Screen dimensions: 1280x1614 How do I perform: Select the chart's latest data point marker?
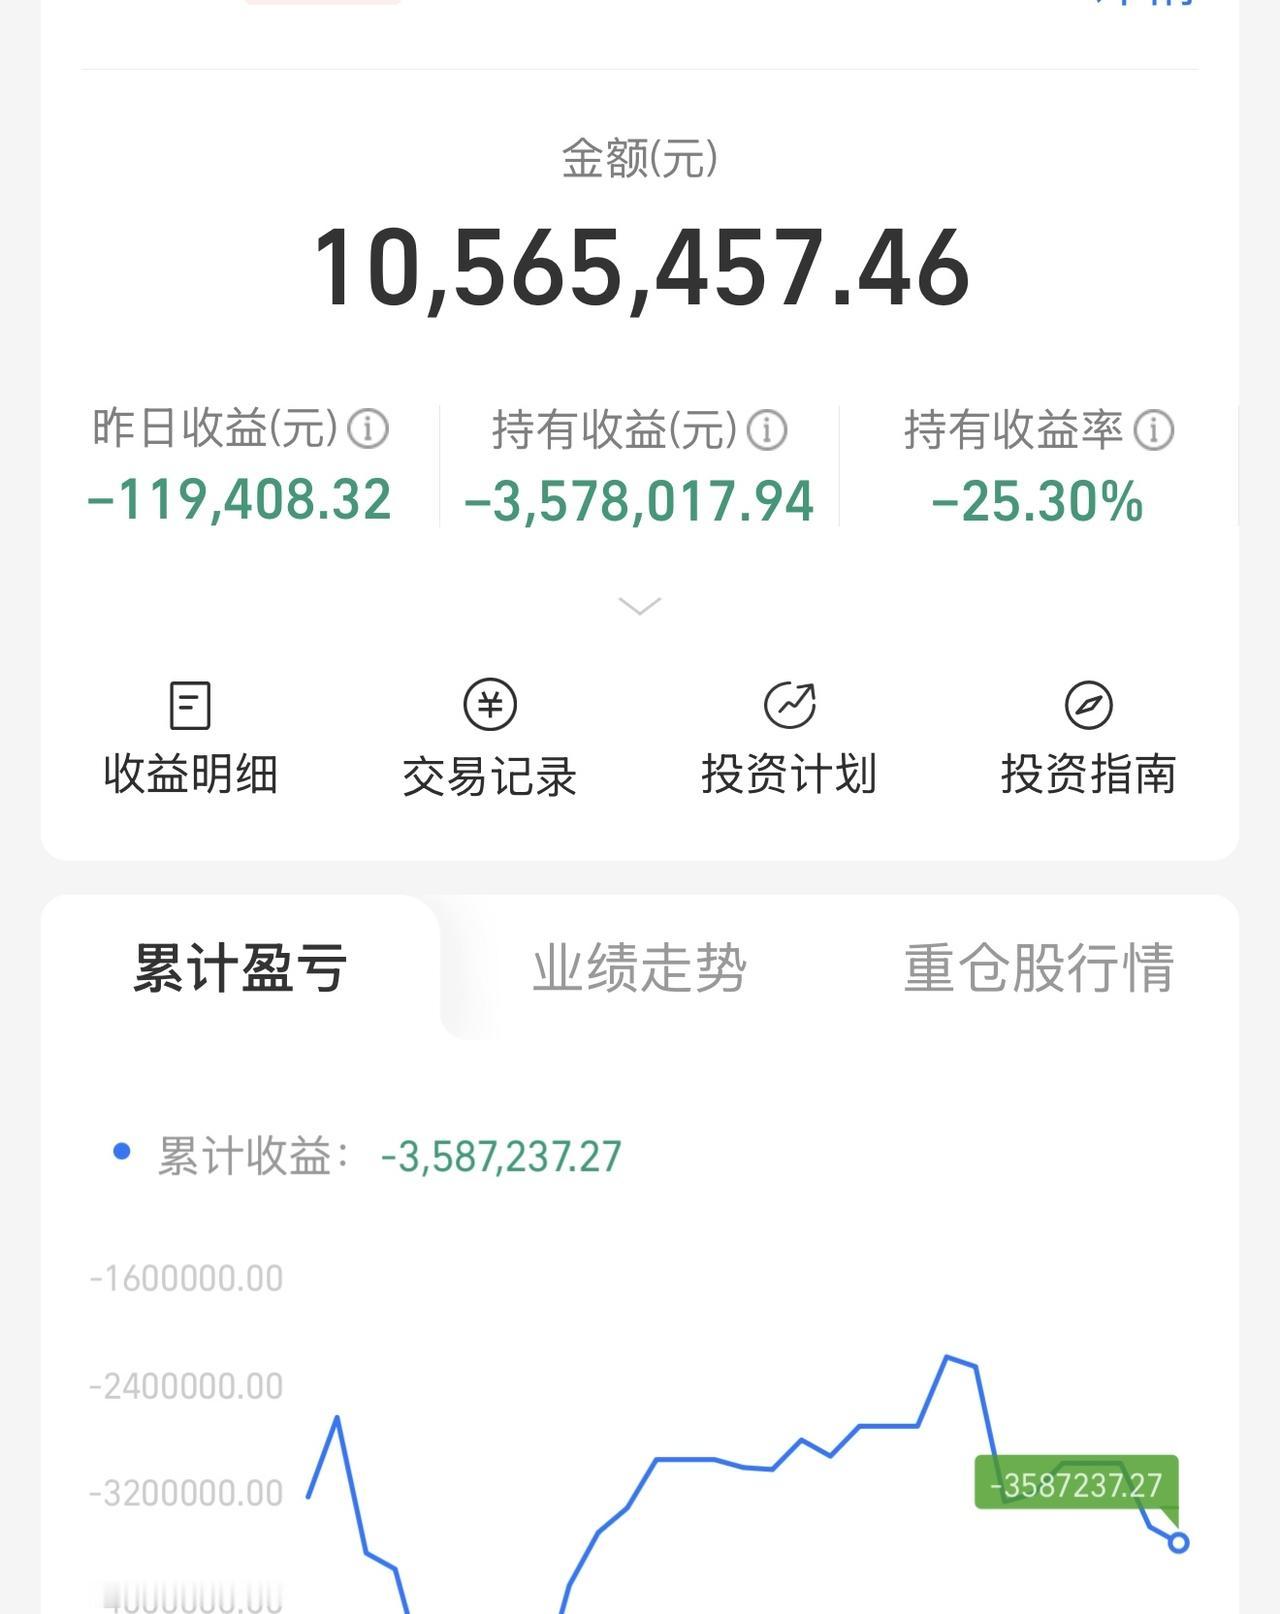(x=1178, y=1542)
